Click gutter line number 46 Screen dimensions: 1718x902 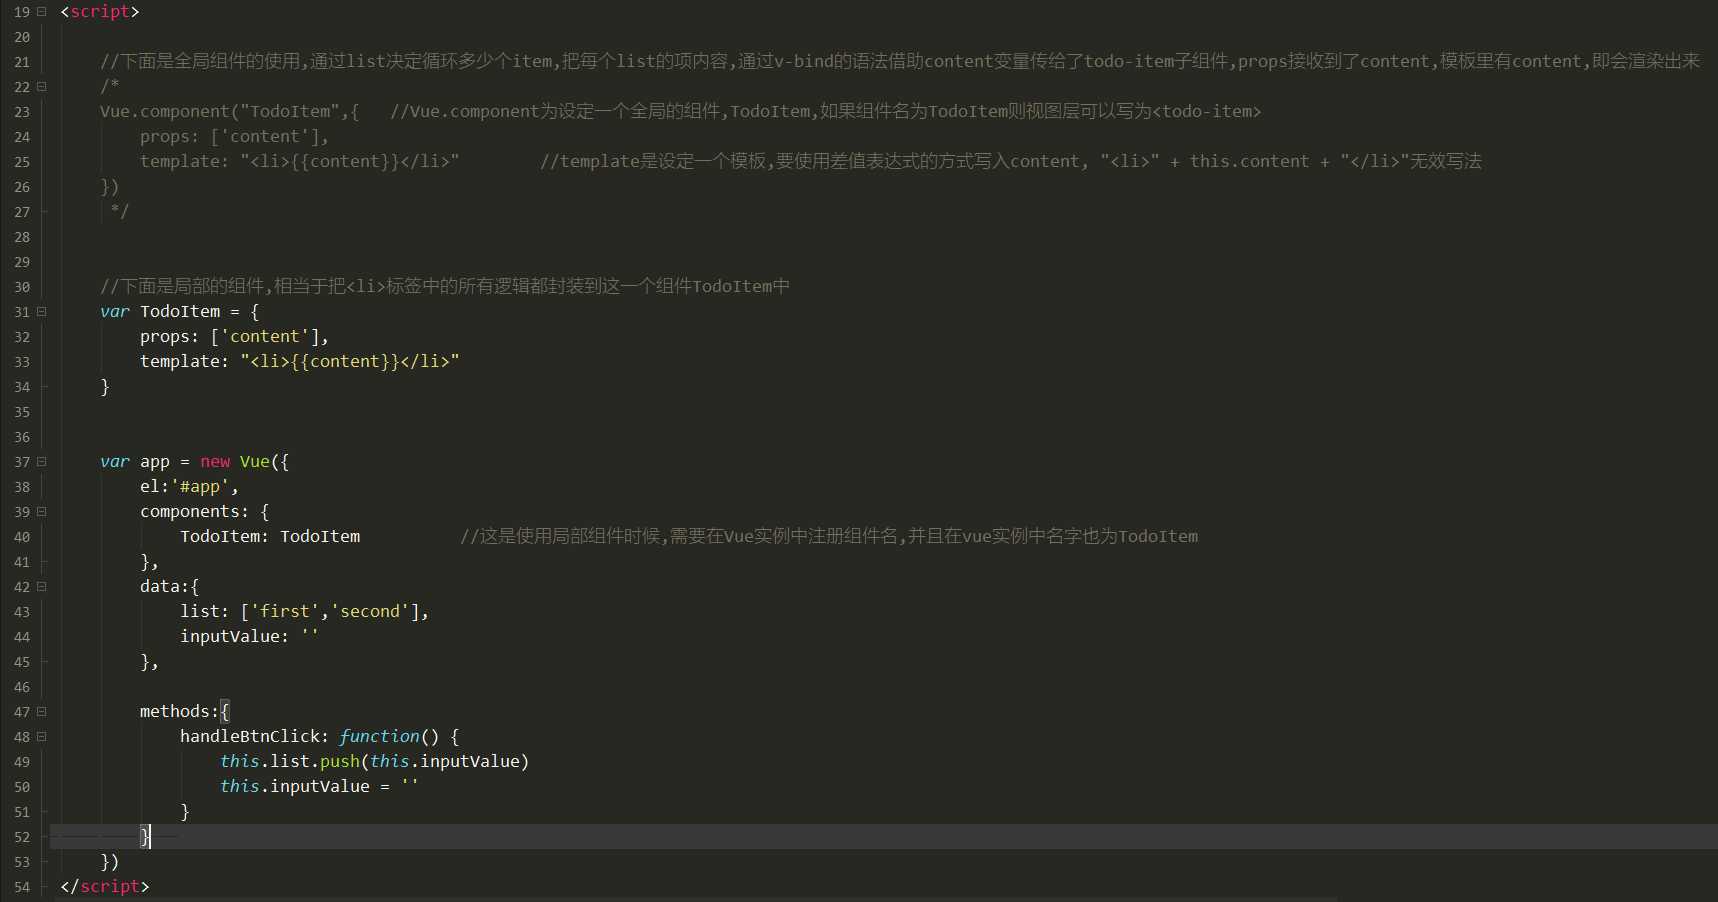point(22,688)
